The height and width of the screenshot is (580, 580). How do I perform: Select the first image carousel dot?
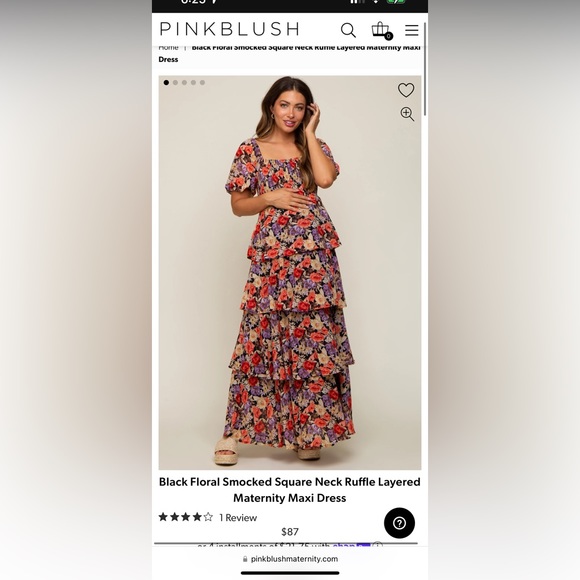(166, 82)
